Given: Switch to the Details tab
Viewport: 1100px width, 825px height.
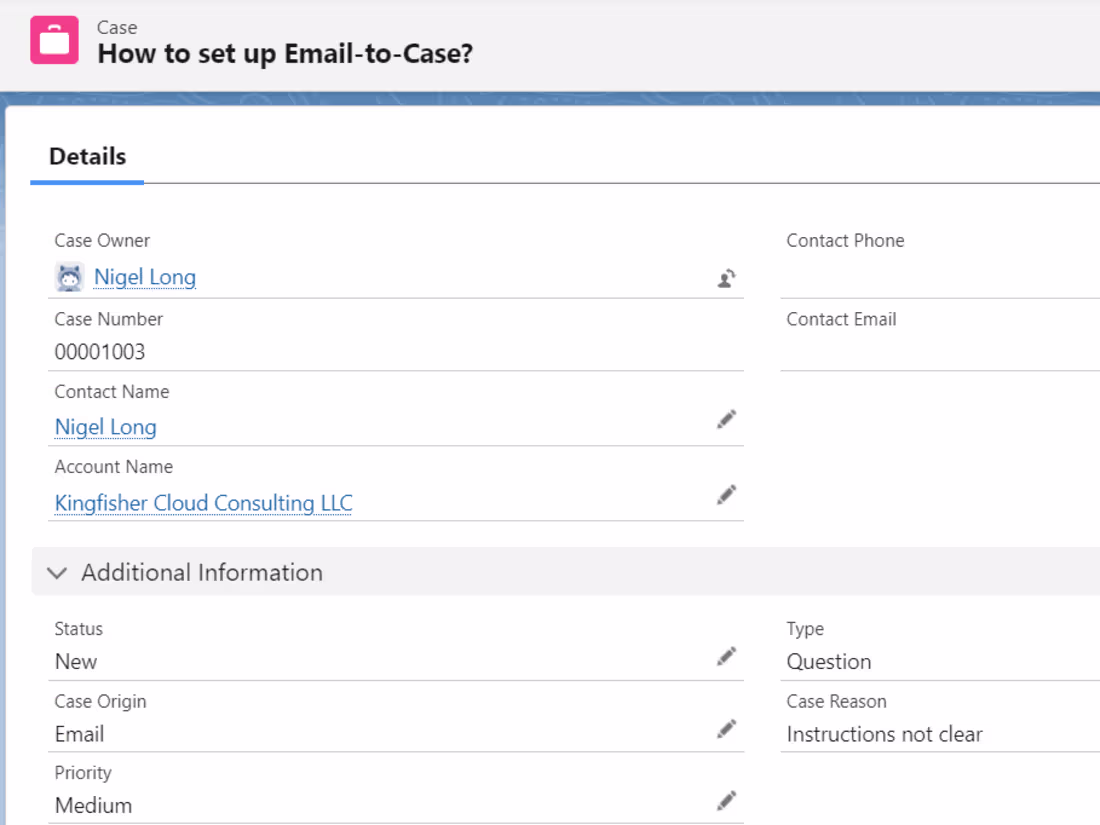Looking at the screenshot, I should (x=86, y=156).
